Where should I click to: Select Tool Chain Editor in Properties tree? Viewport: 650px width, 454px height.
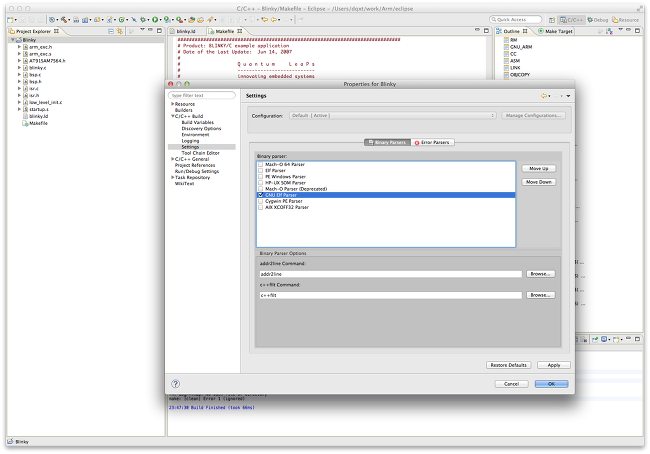[x=200, y=153]
